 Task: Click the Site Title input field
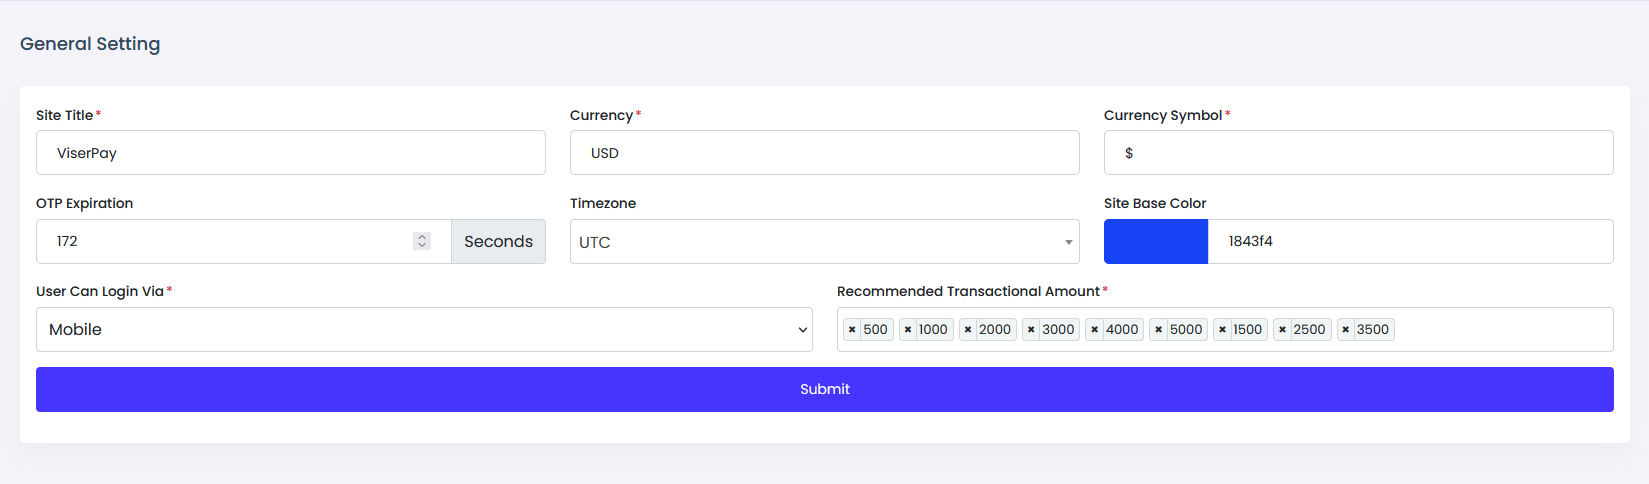(x=290, y=153)
